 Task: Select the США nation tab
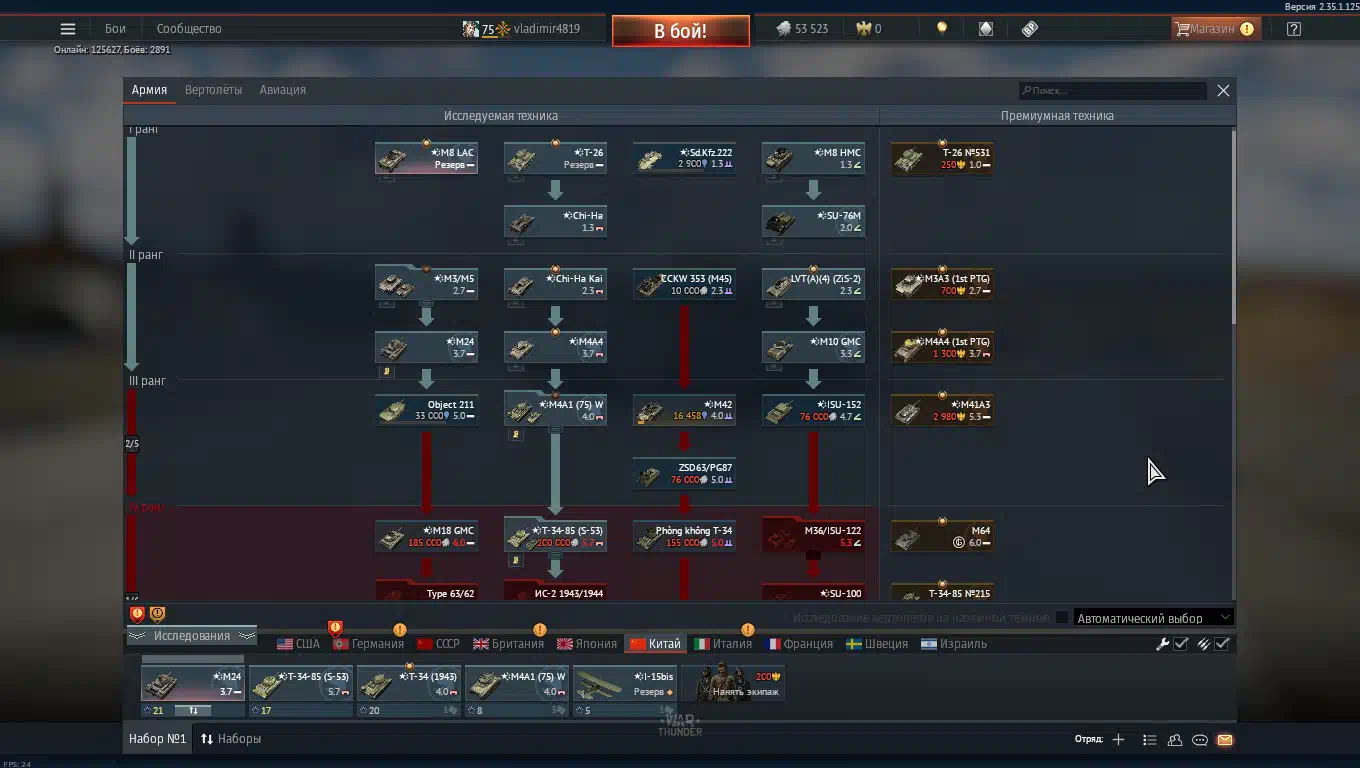pyautogui.click(x=298, y=644)
